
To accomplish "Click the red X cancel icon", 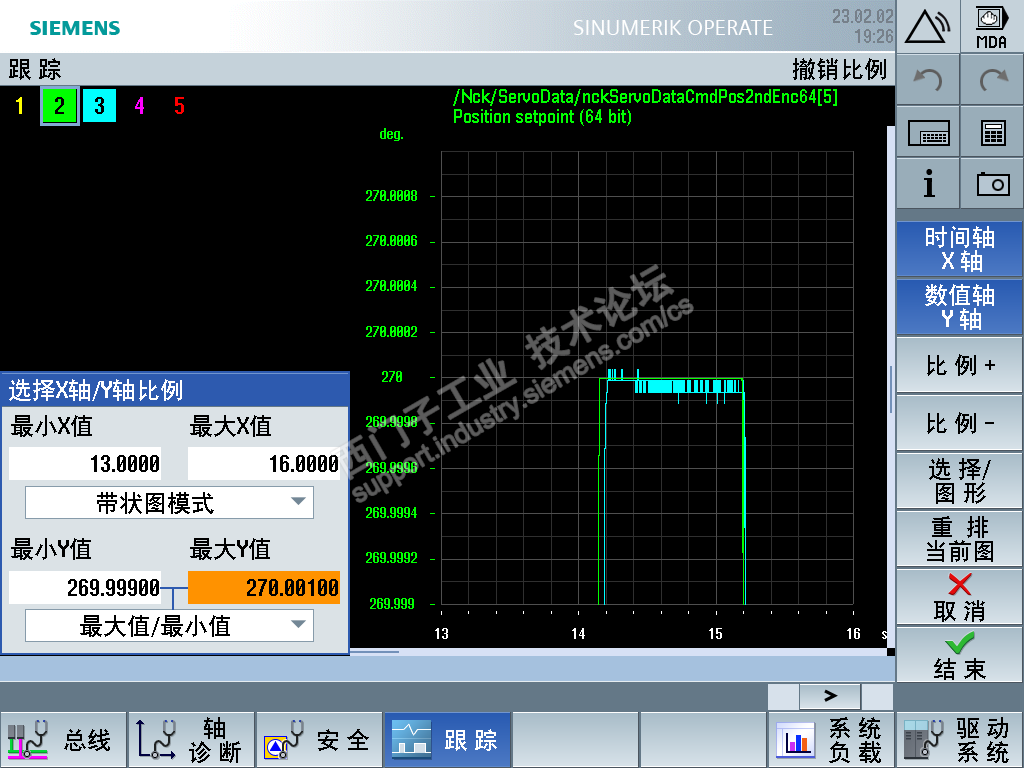I will coord(959,584).
